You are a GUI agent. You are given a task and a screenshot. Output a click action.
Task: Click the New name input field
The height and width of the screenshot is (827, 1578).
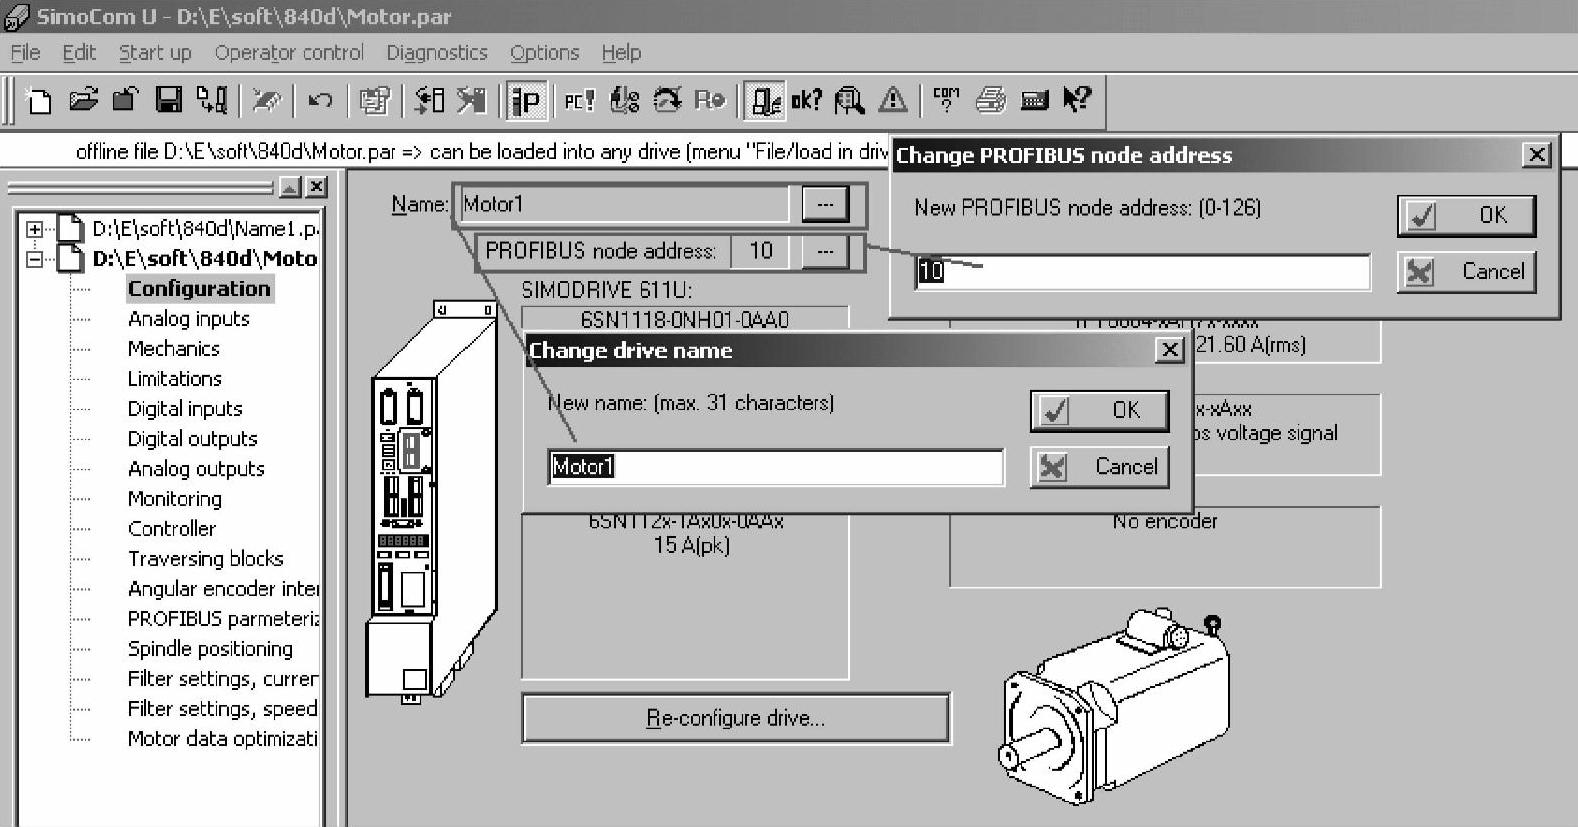pos(775,467)
